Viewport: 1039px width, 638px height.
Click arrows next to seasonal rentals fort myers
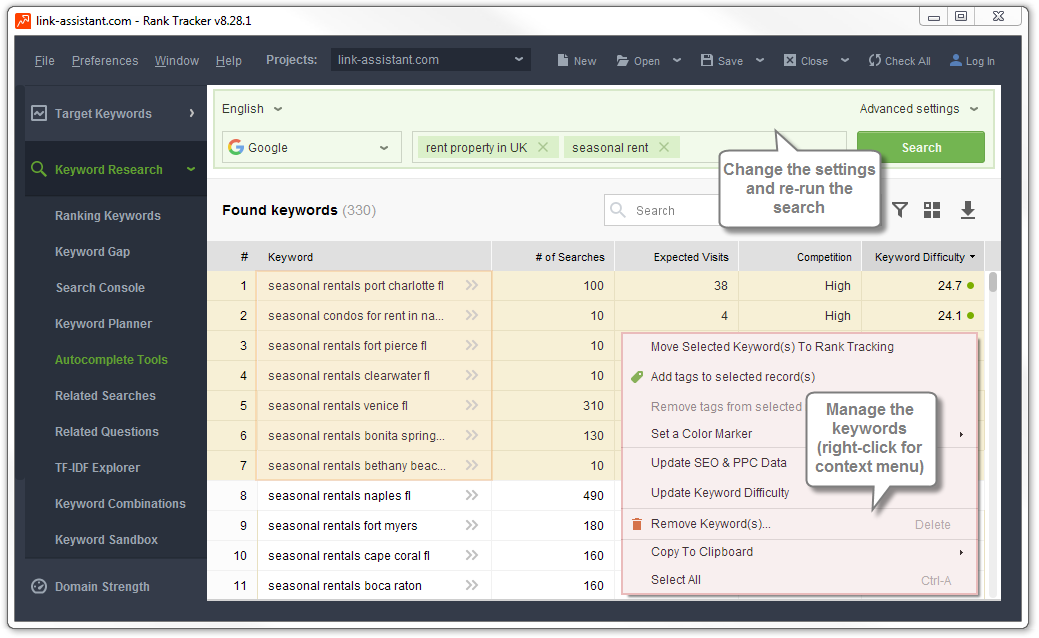pyautogui.click(x=472, y=525)
